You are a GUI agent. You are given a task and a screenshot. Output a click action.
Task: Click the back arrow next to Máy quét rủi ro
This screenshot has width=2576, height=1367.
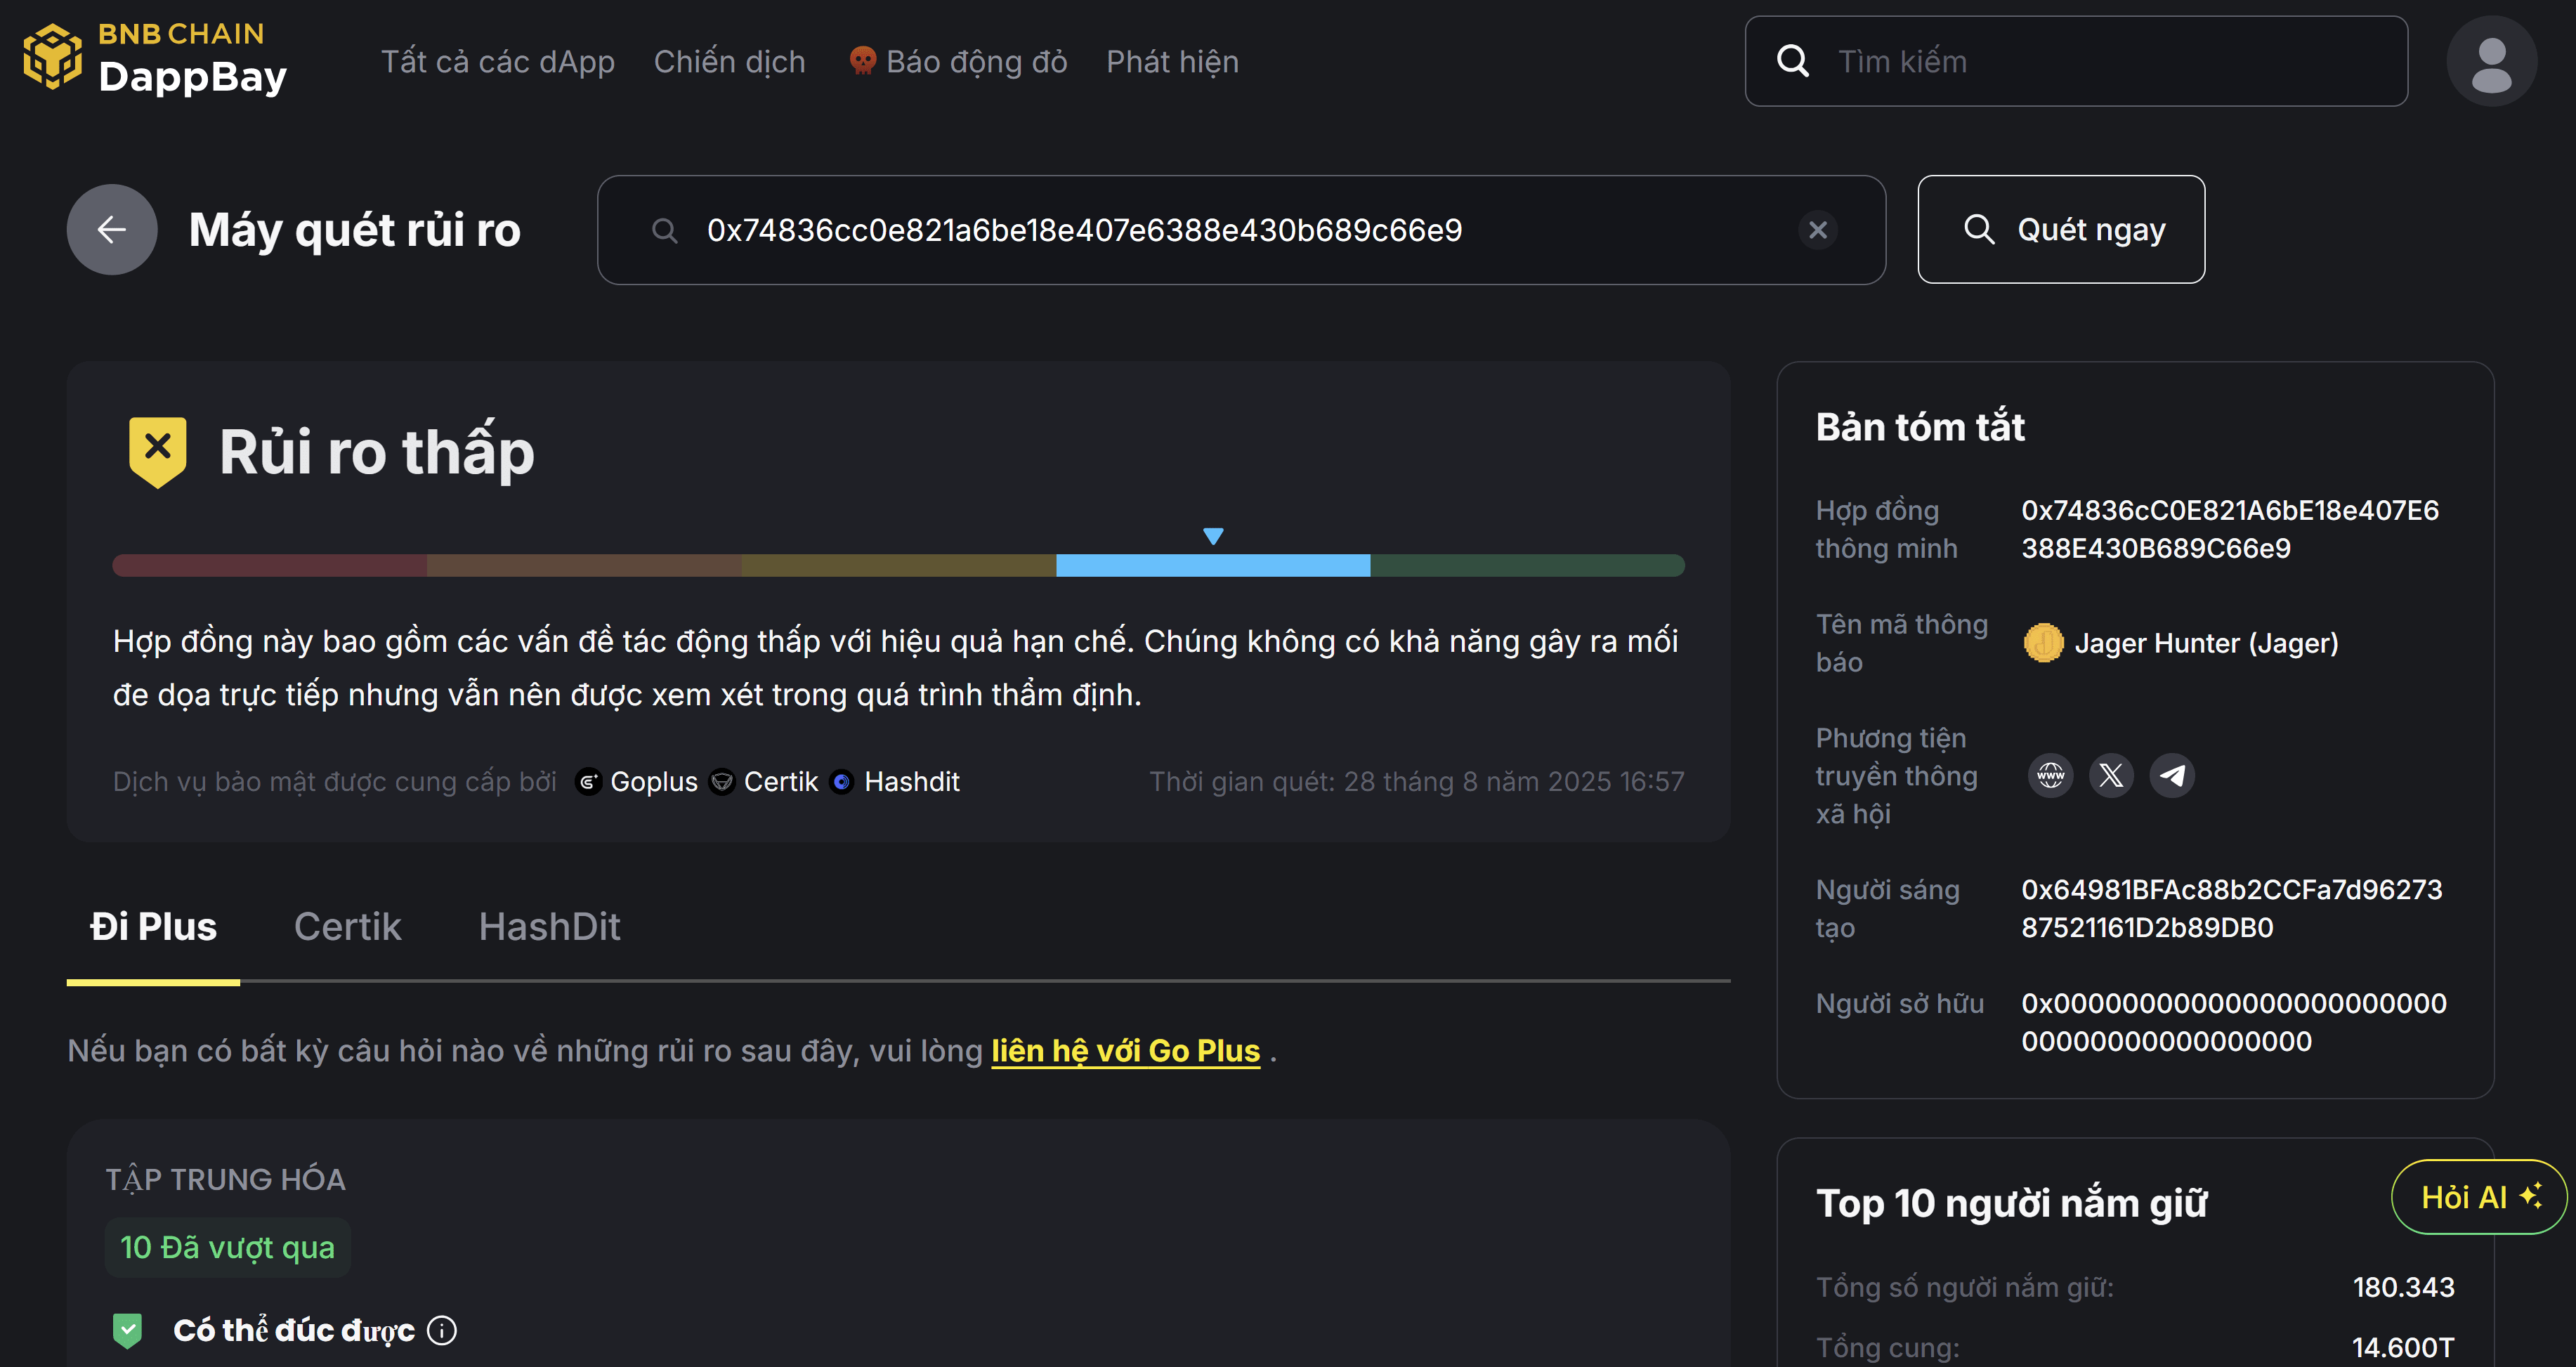tap(112, 229)
